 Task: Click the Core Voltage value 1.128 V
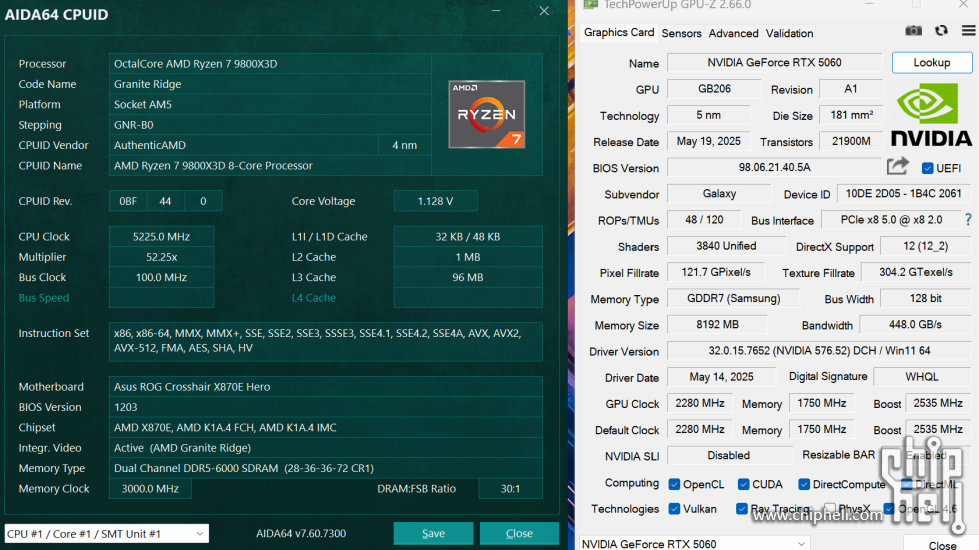435,201
